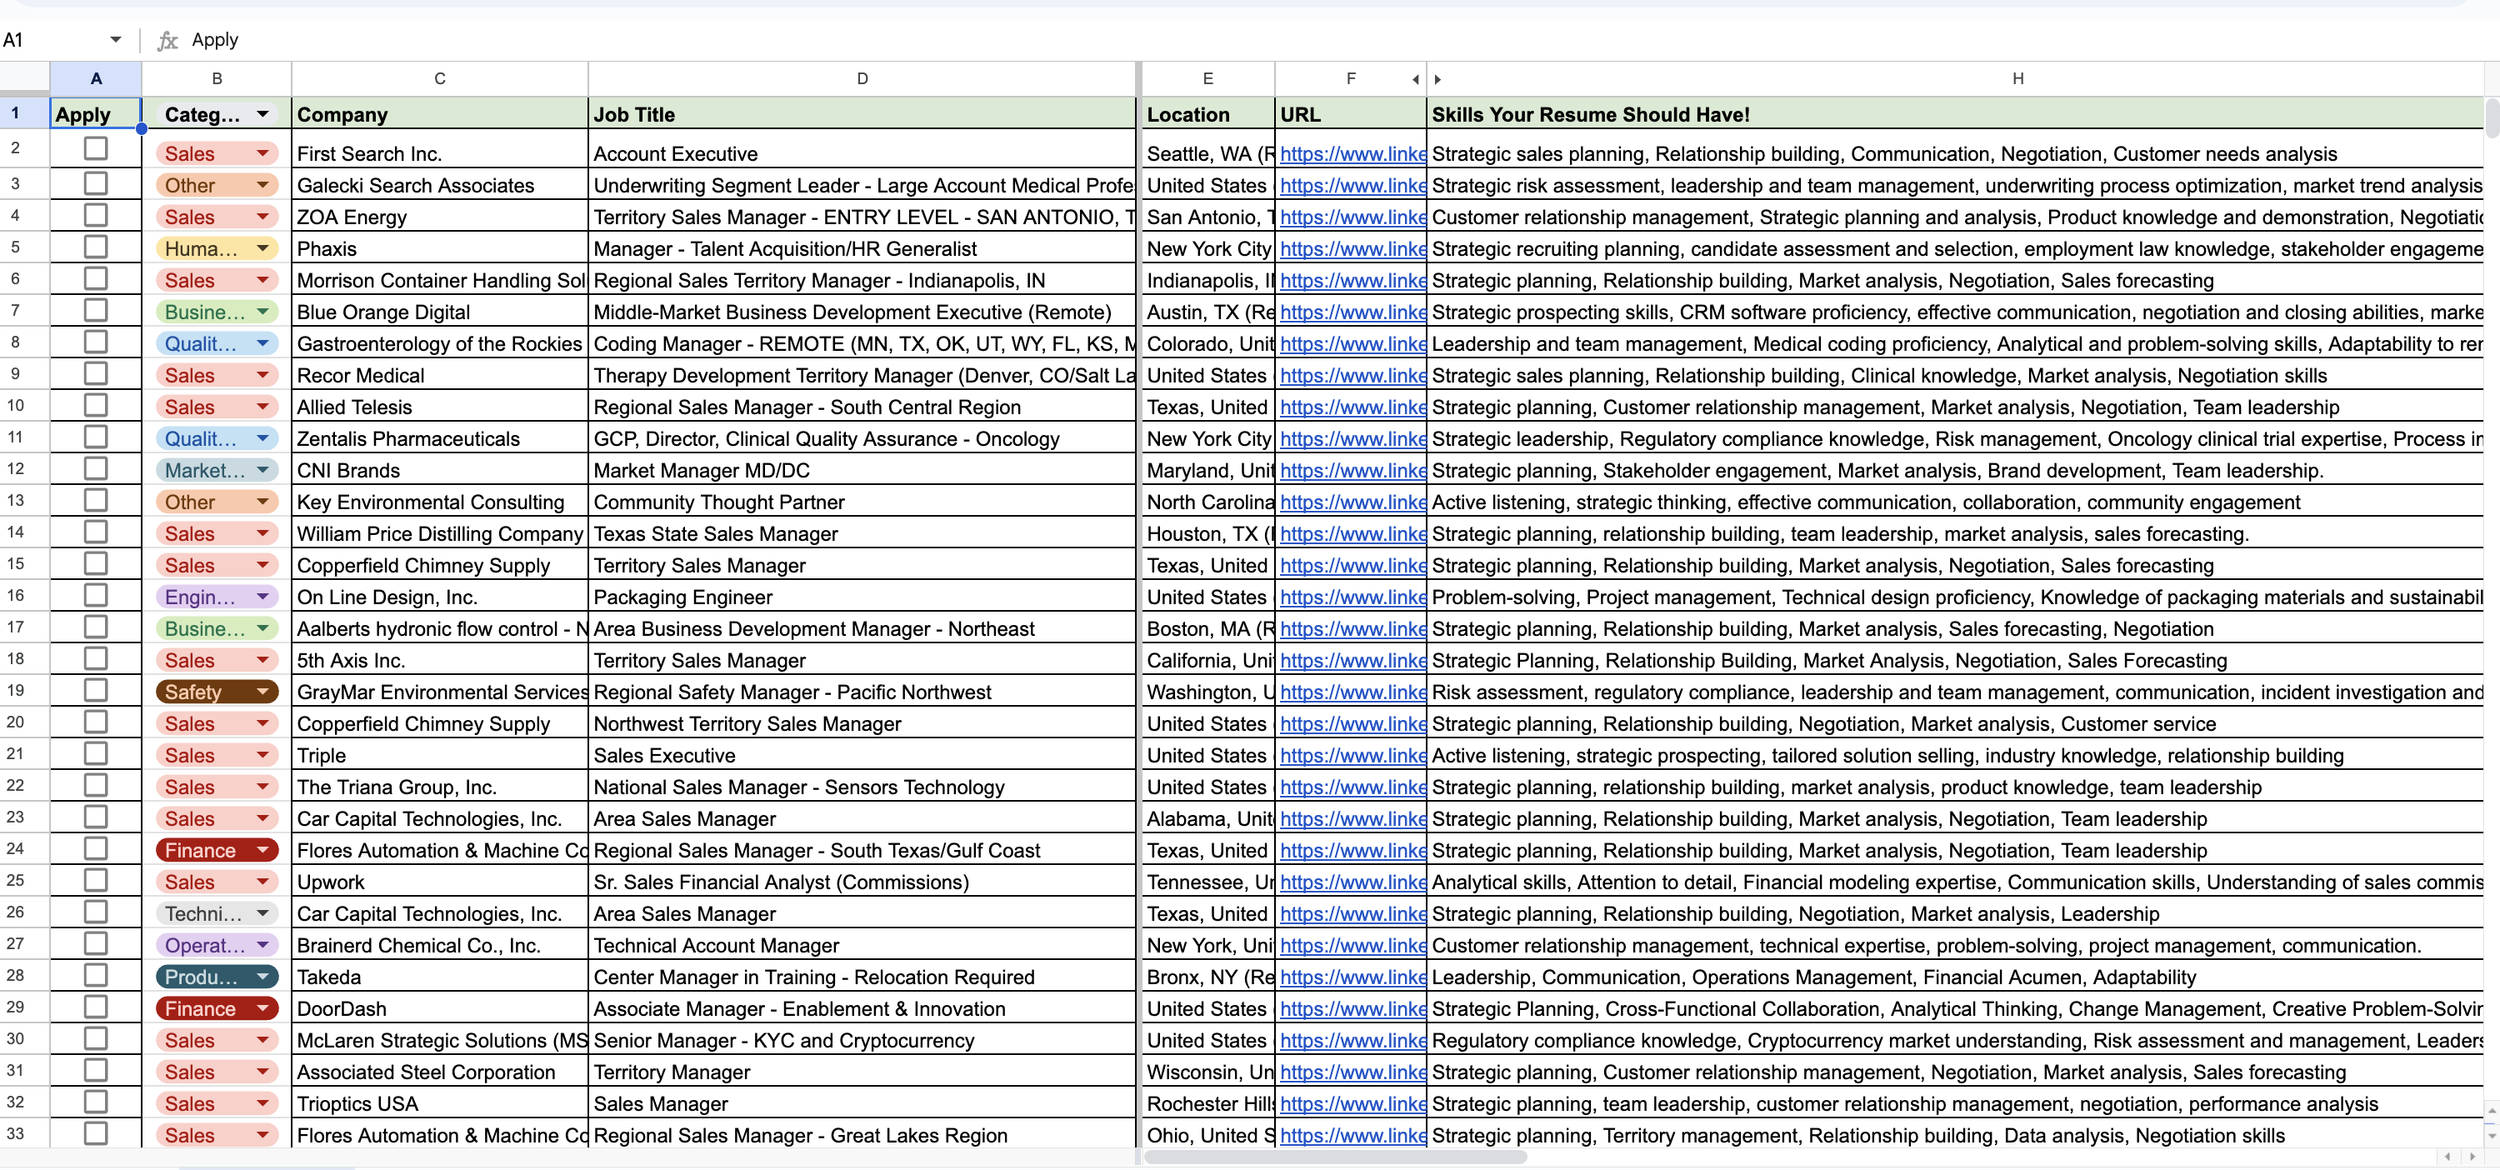
Task: Open LinkedIn URL for ZOA Energy
Action: click(1352, 217)
